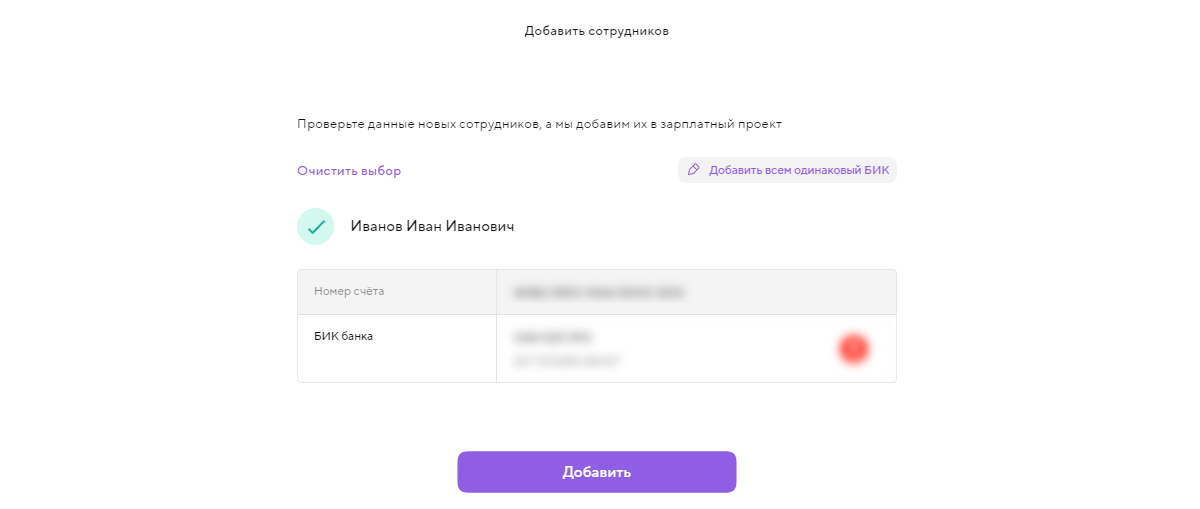
Task: Toggle the green checkmark for Иванов
Action: click(315, 227)
